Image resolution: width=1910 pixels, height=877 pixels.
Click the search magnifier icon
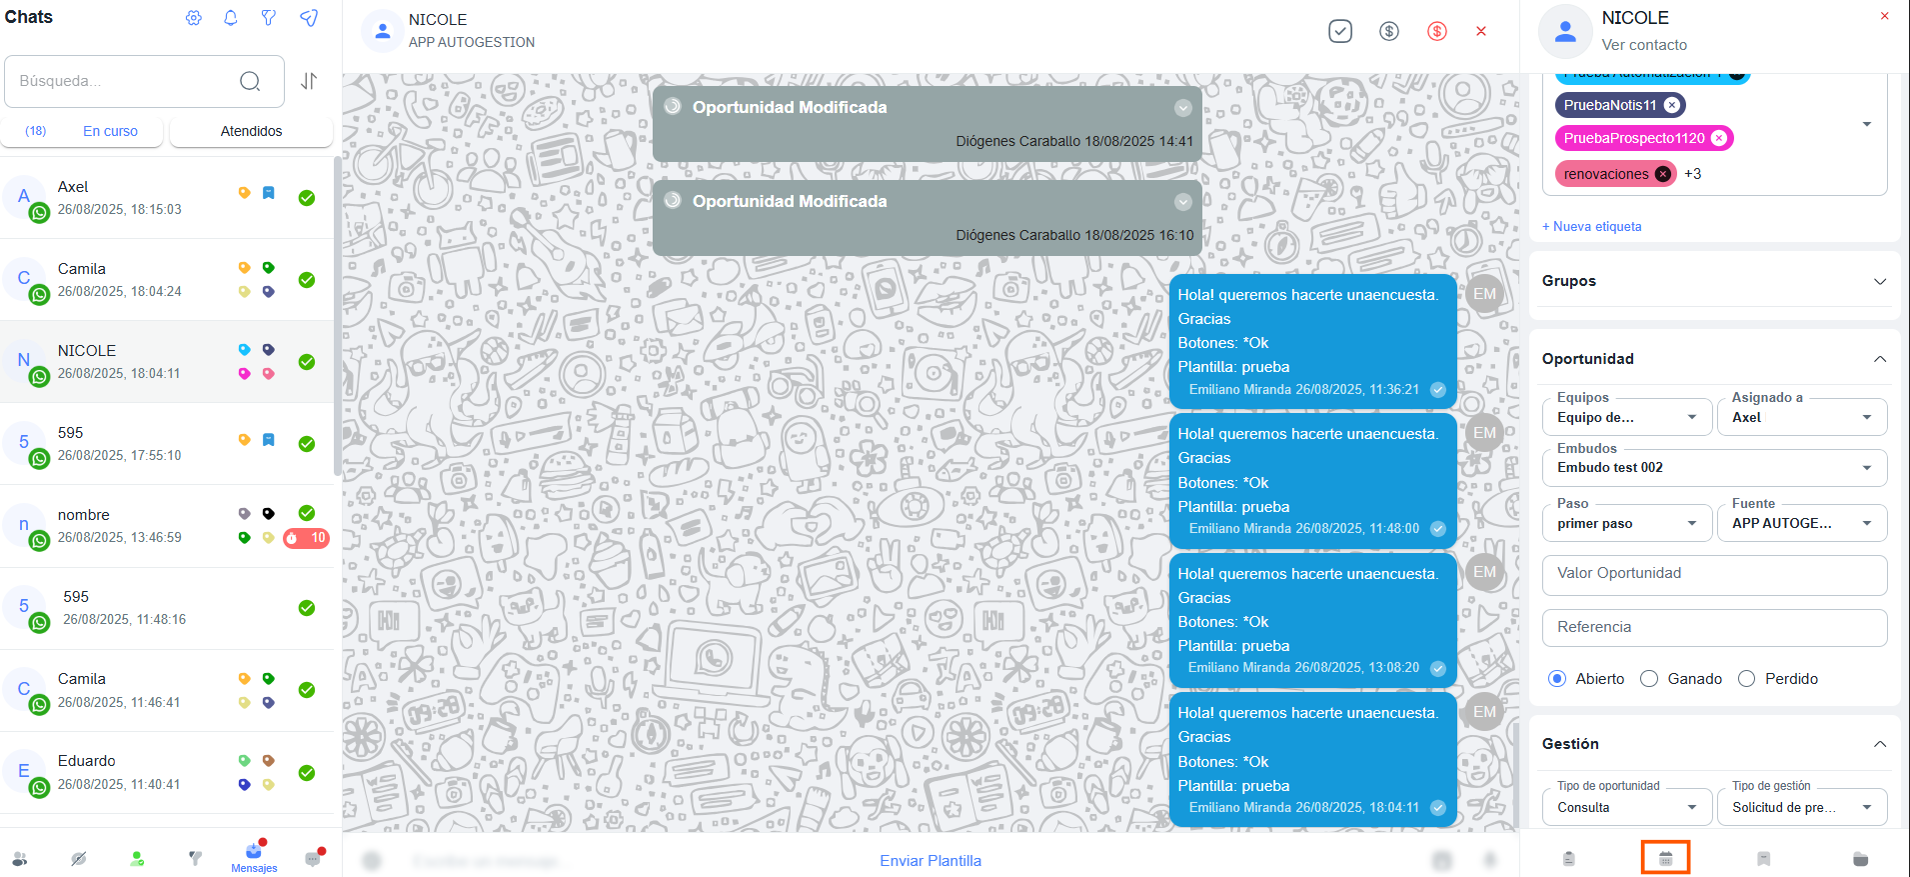pos(250,81)
